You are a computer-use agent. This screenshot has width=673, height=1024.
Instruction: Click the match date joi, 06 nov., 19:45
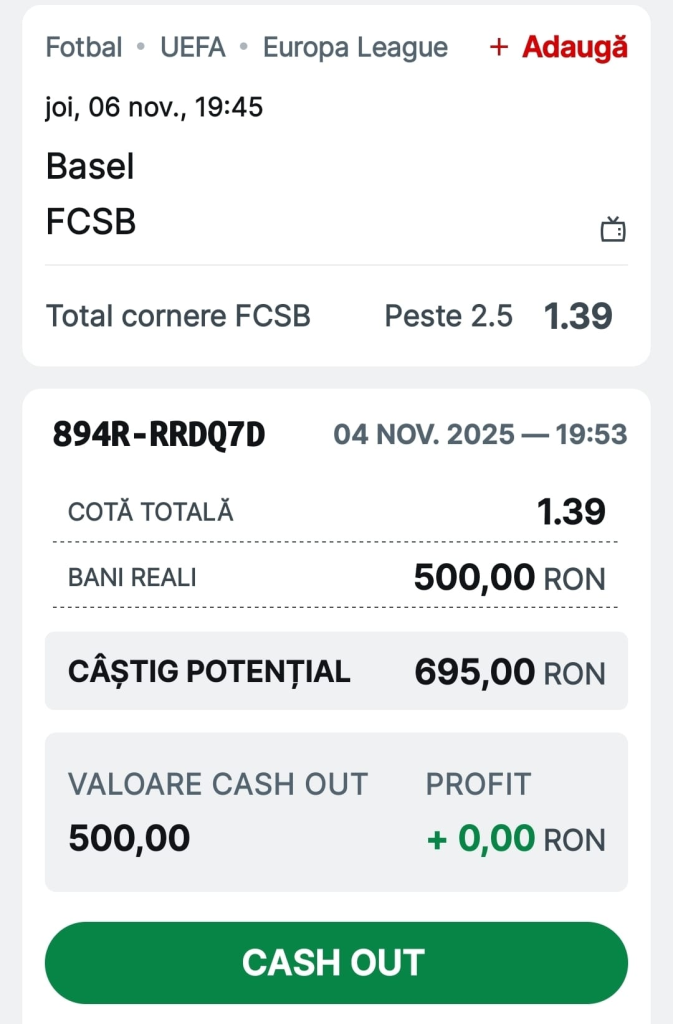154,107
